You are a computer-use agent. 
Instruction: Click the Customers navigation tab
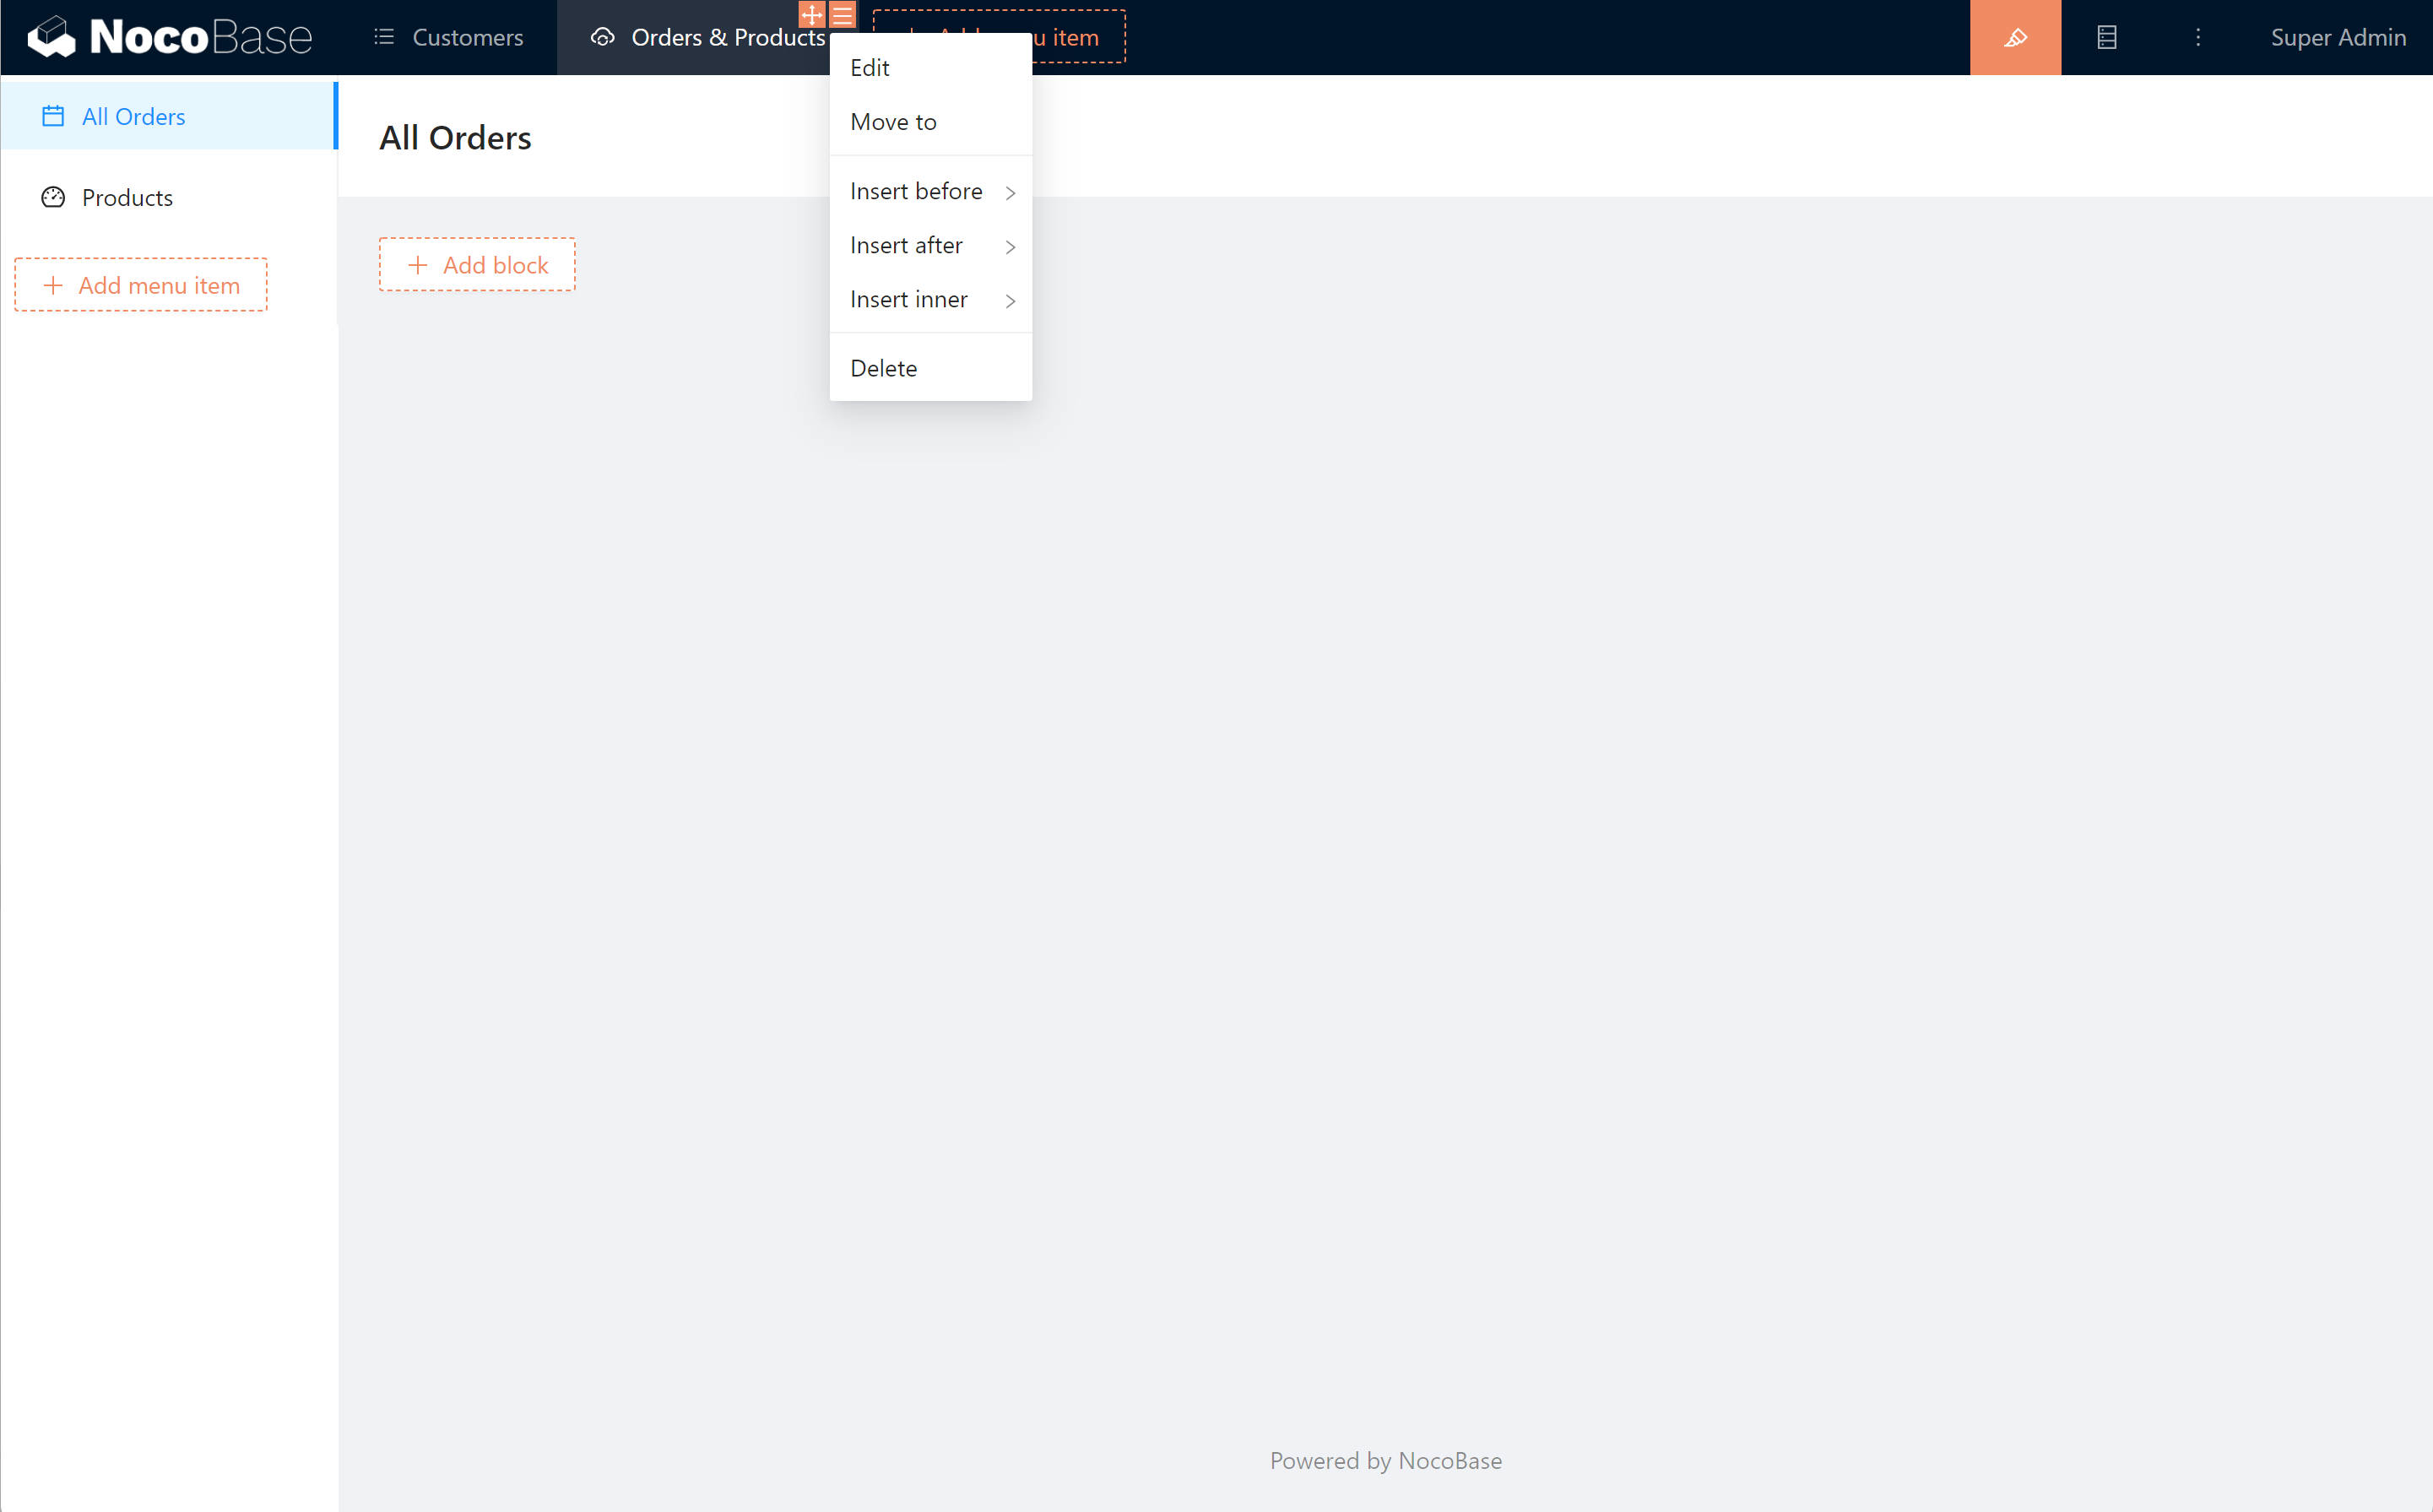pyautogui.click(x=442, y=36)
